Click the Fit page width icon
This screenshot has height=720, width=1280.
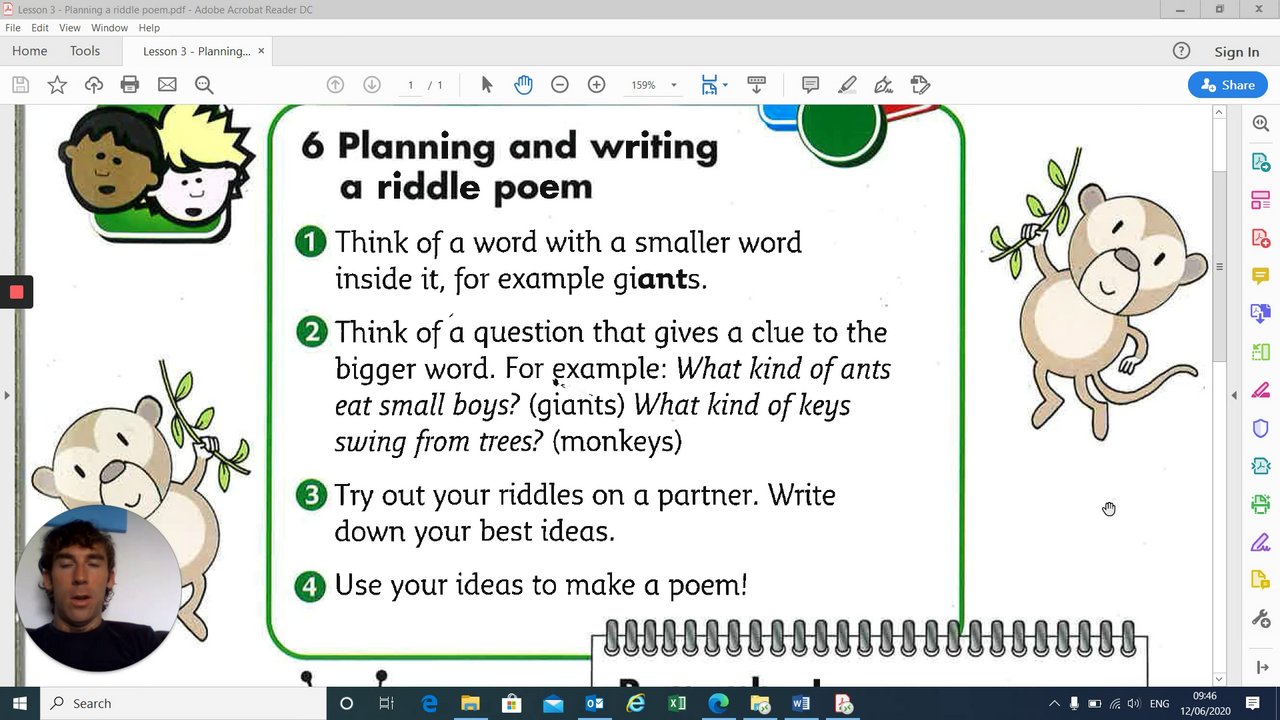(x=709, y=85)
